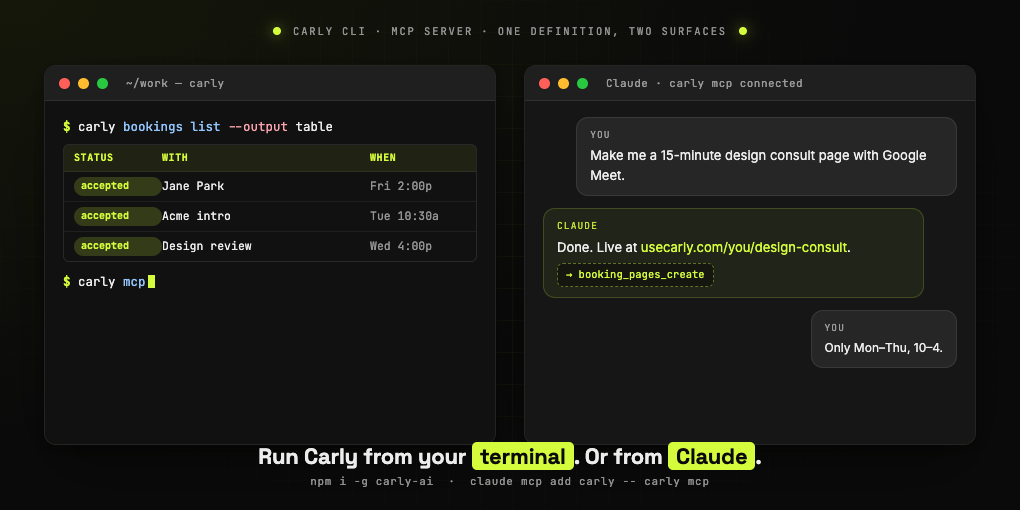Click the CLAUDE label in the reply bubble
Screen dimensions: 1020x510
pos(577,226)
